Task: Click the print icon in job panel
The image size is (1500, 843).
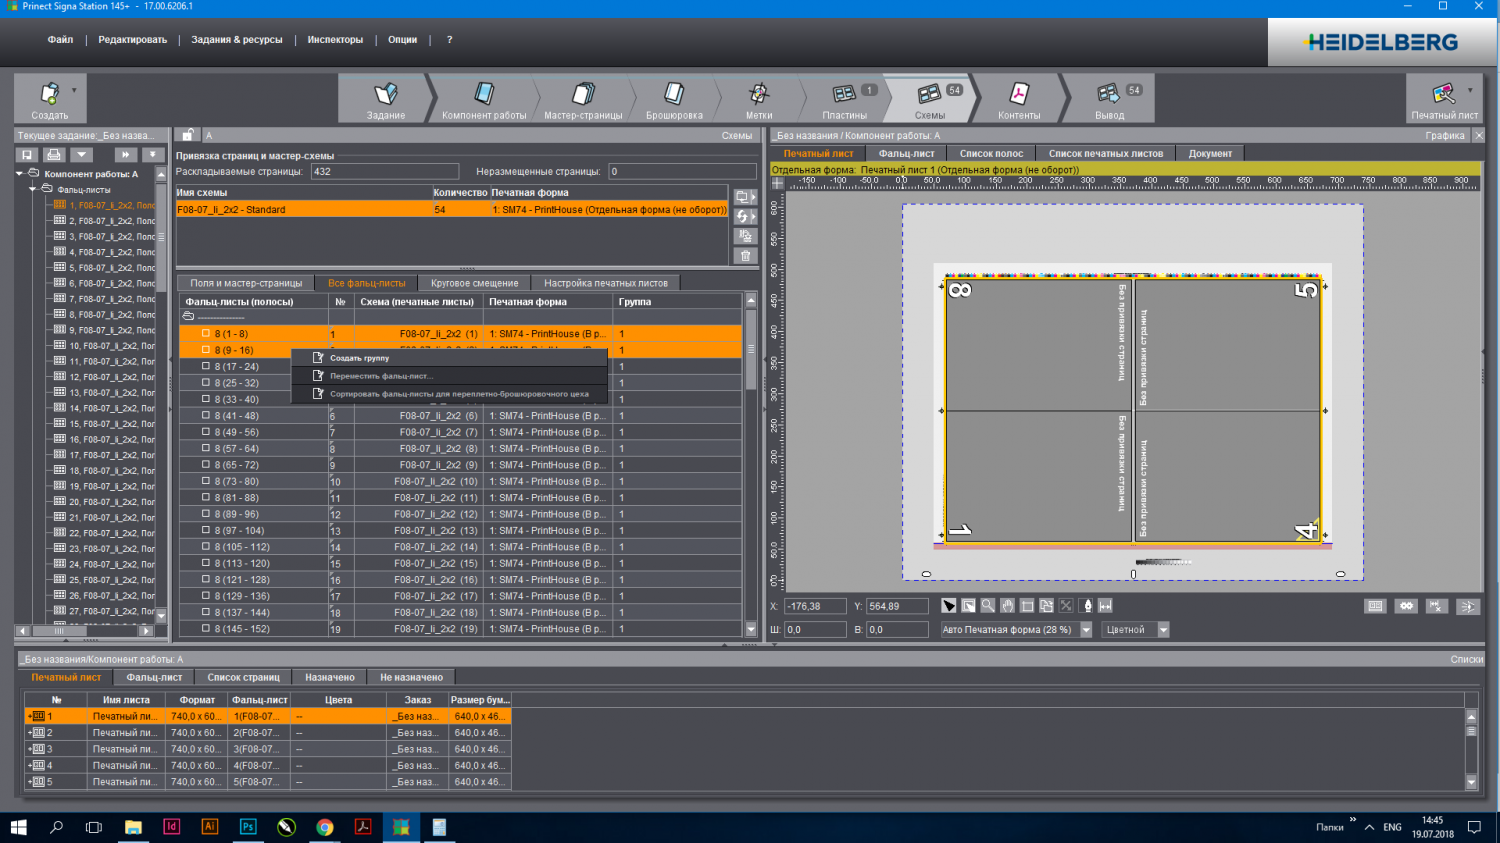Action: [54, 155]
